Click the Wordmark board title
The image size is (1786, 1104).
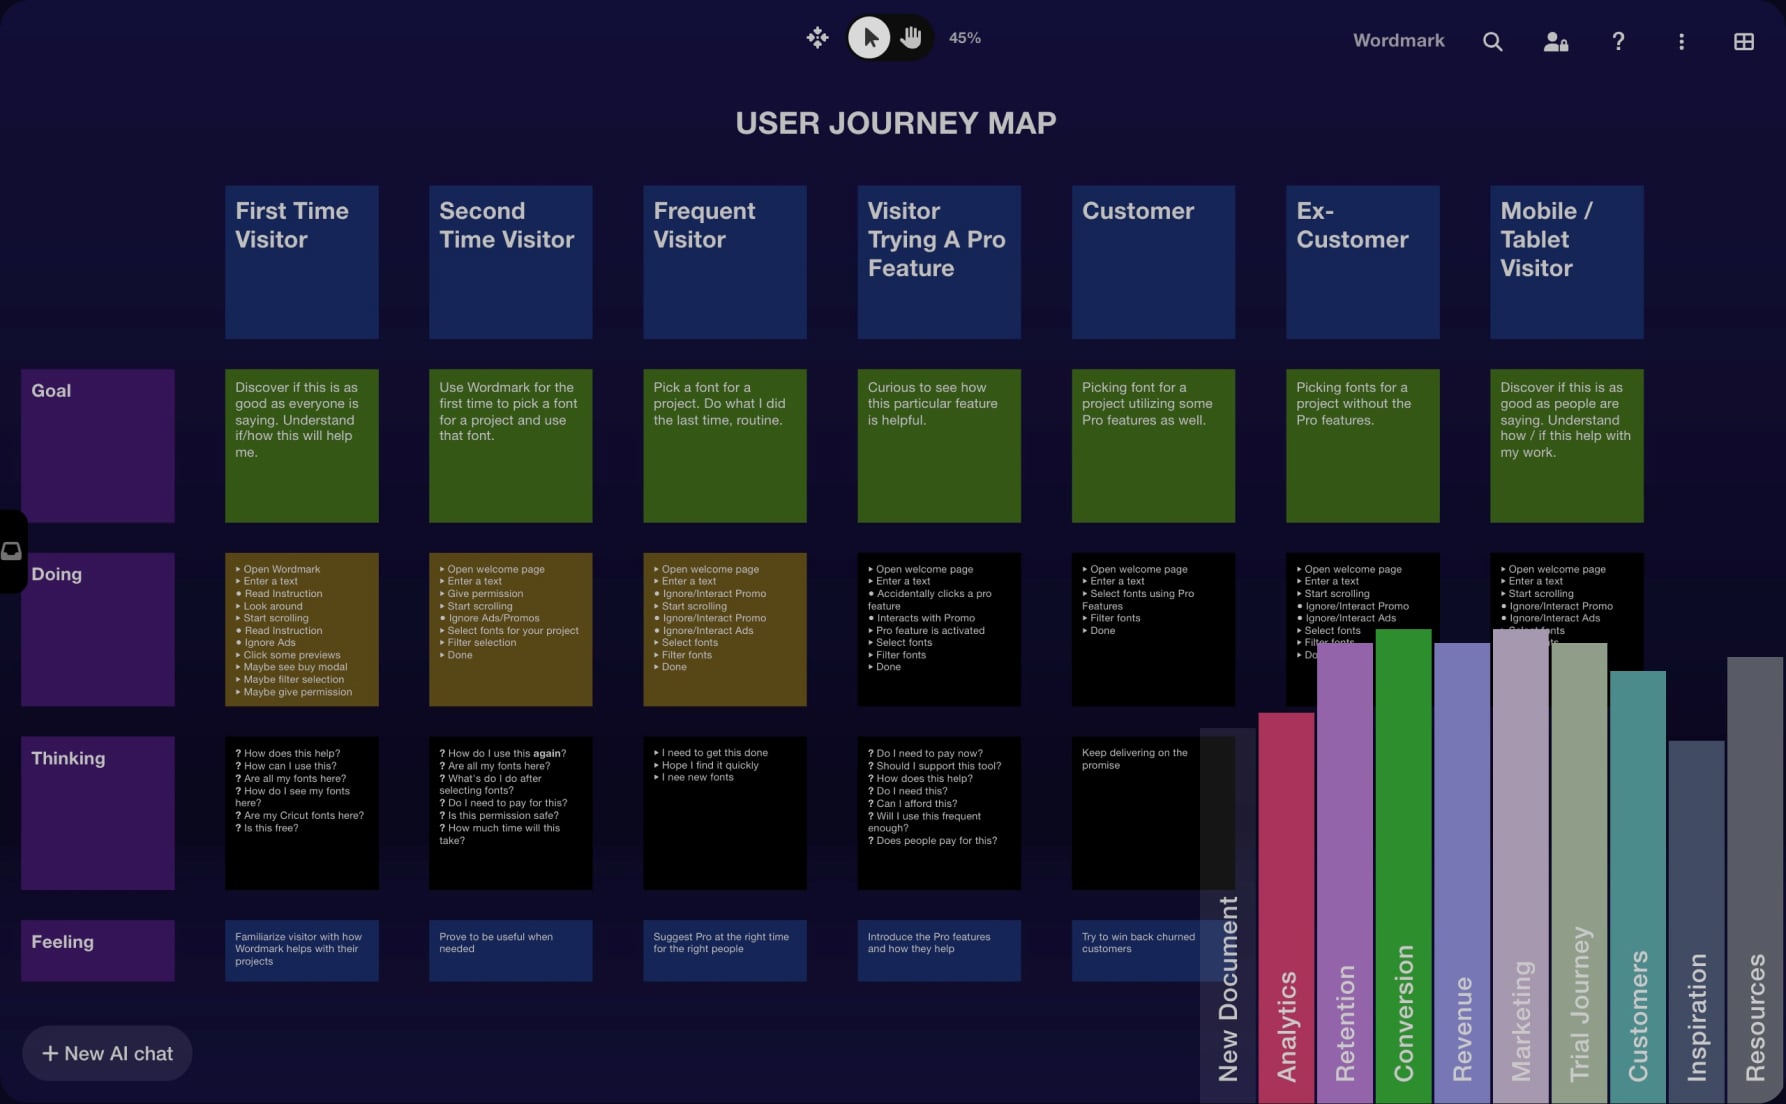pyautogui.click(x=1398, y=41)
